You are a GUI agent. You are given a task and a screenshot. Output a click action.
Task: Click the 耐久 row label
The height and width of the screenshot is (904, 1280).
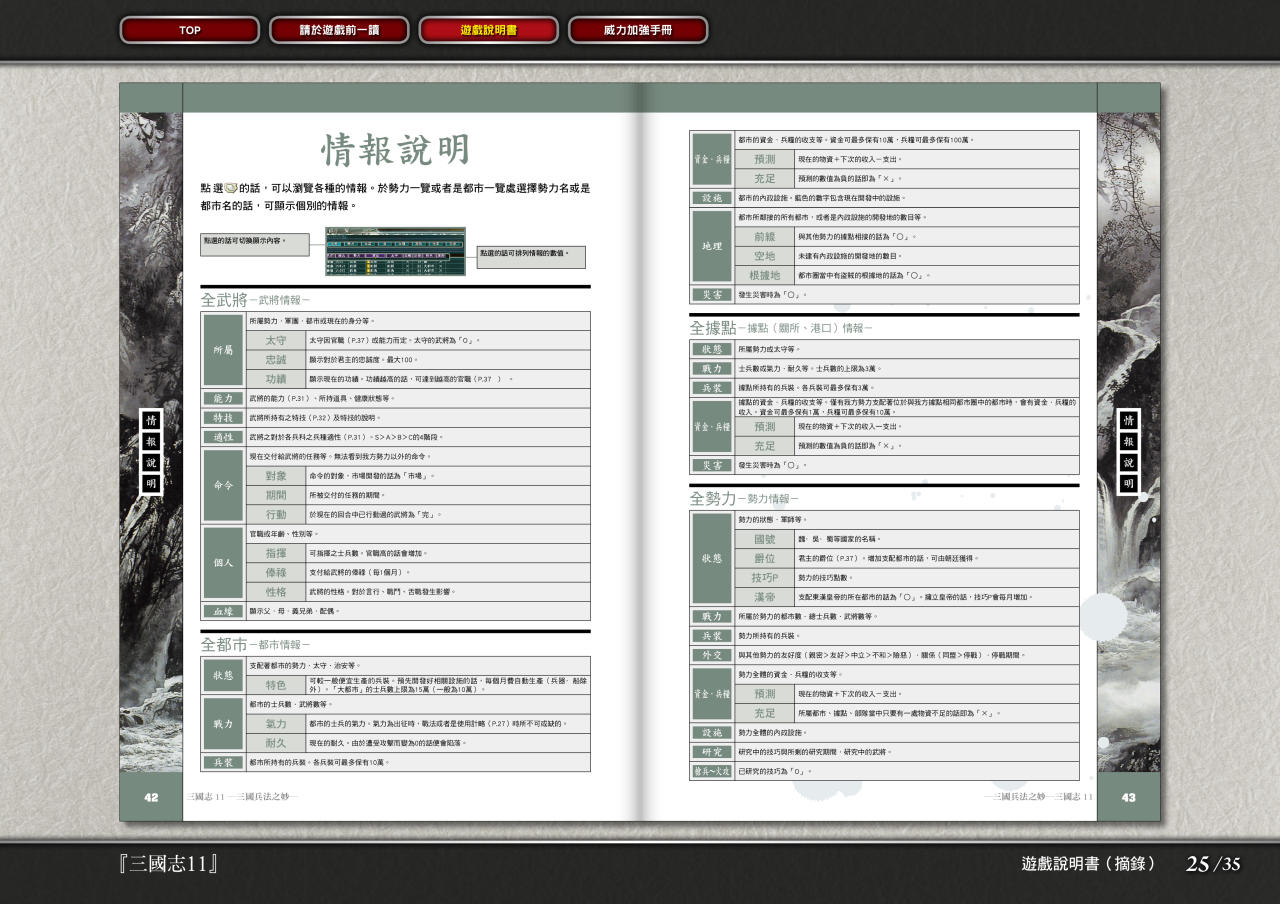[276, 743]
